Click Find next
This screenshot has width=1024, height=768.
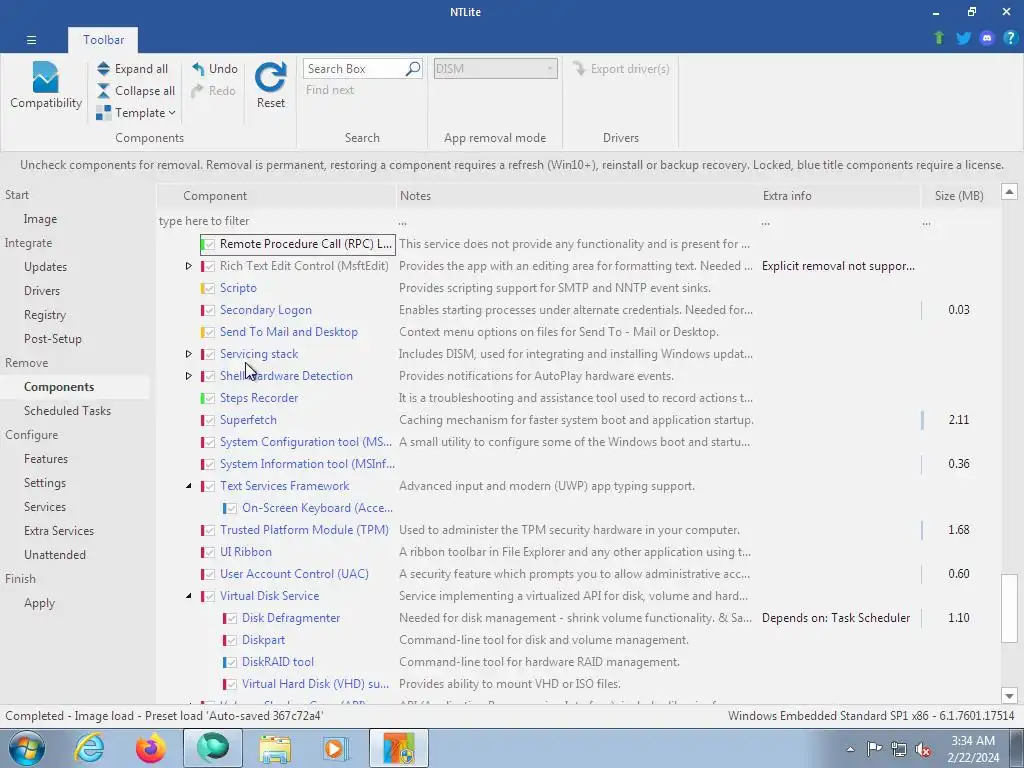tap(330, 90)
